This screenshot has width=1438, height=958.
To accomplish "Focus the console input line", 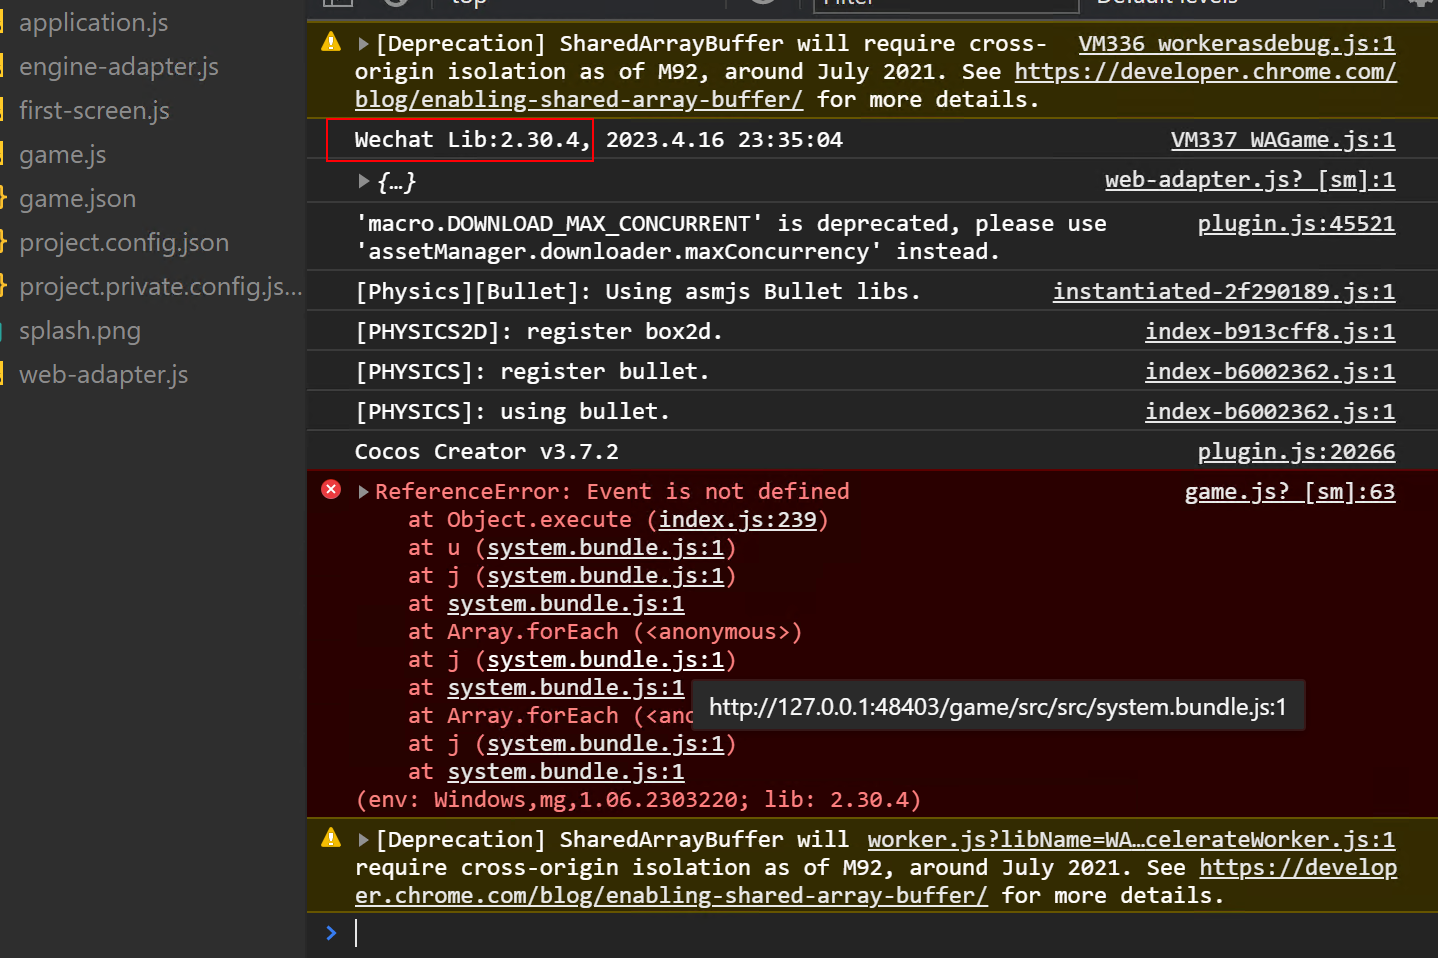I will tap(800, 933).
